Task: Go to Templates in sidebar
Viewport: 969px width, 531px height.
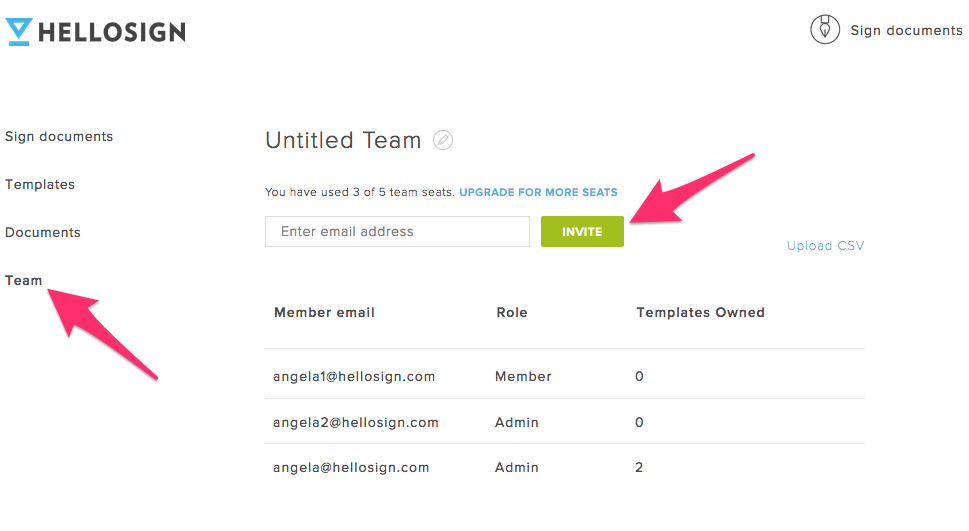Action: pyautogui.click(x=40, y=184)
